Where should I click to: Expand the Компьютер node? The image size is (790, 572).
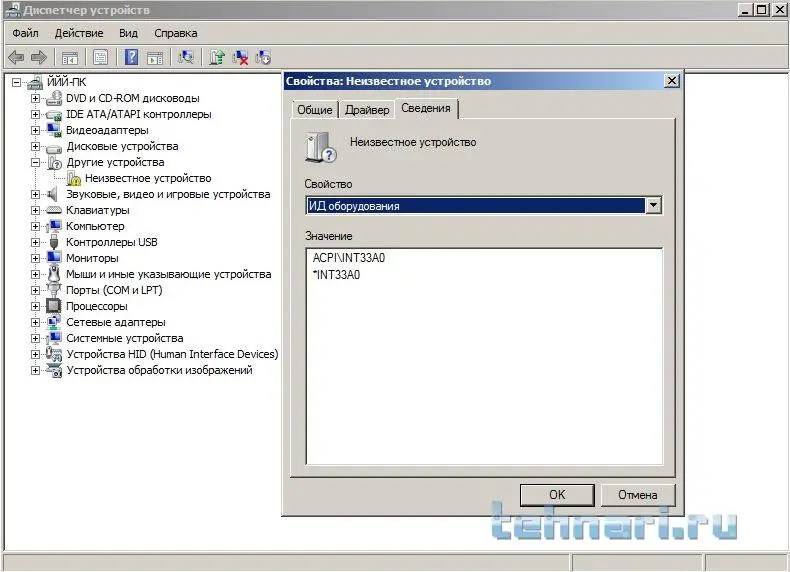point(35,226)
